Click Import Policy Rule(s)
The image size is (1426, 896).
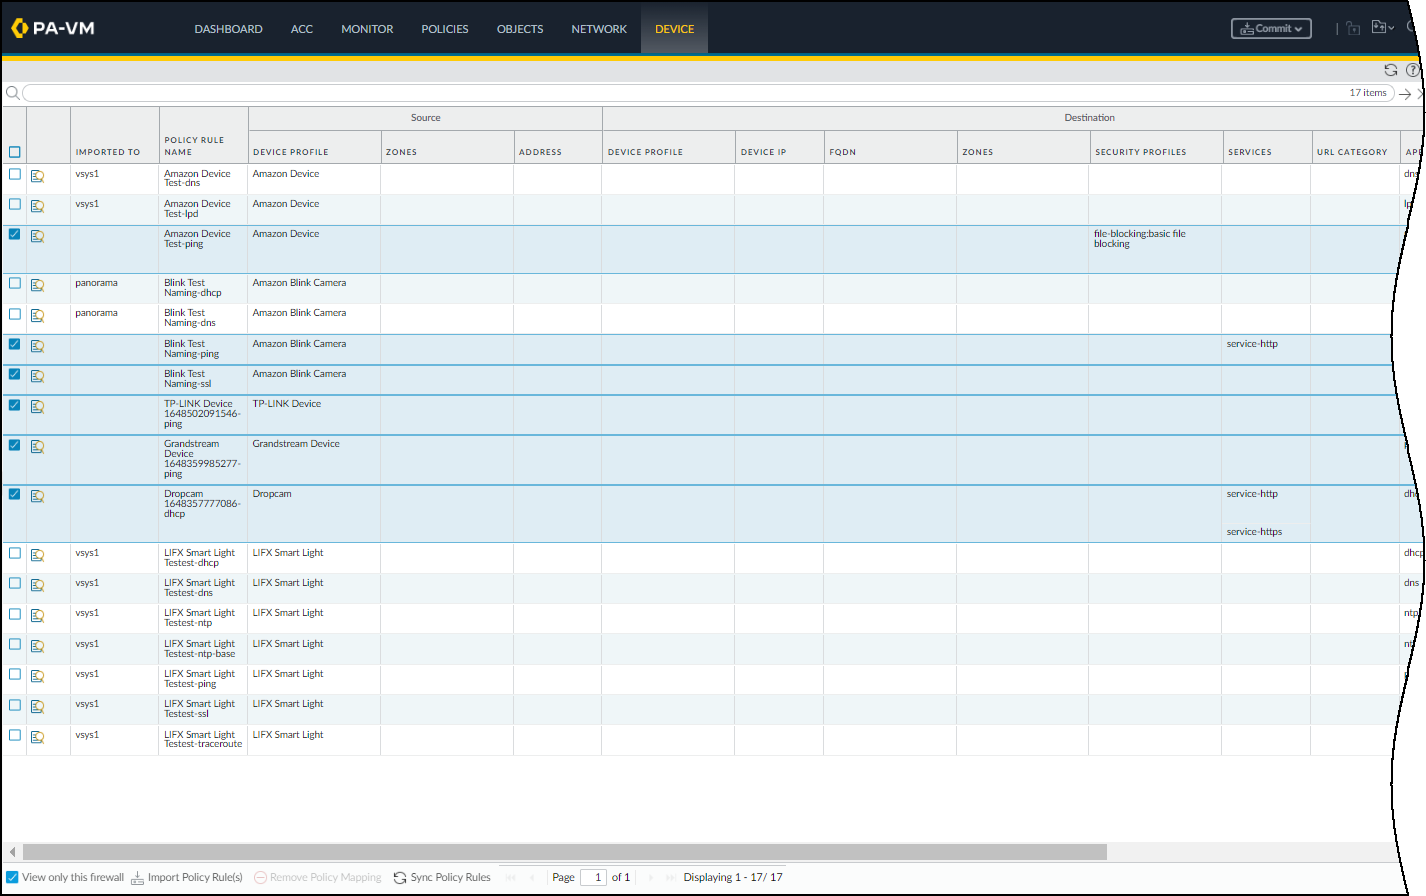187,877
